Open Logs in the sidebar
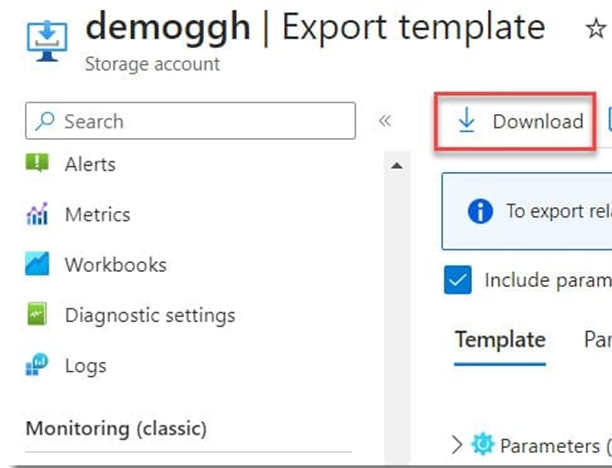Image resolution: width=612 pixels, height=468 pixels. click(85, 366)
